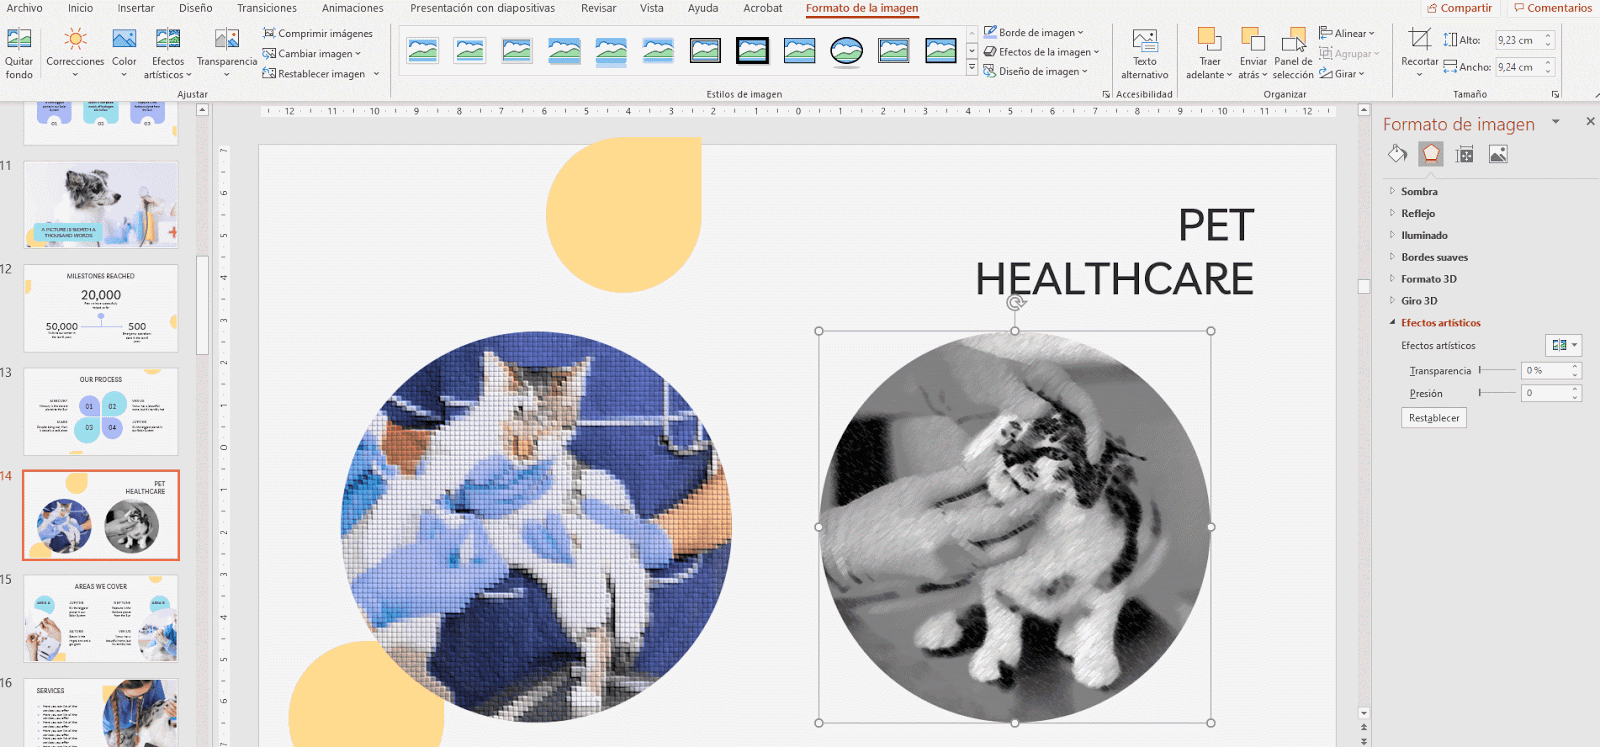Expand the Reflejo section

[x=1418, y=213]
